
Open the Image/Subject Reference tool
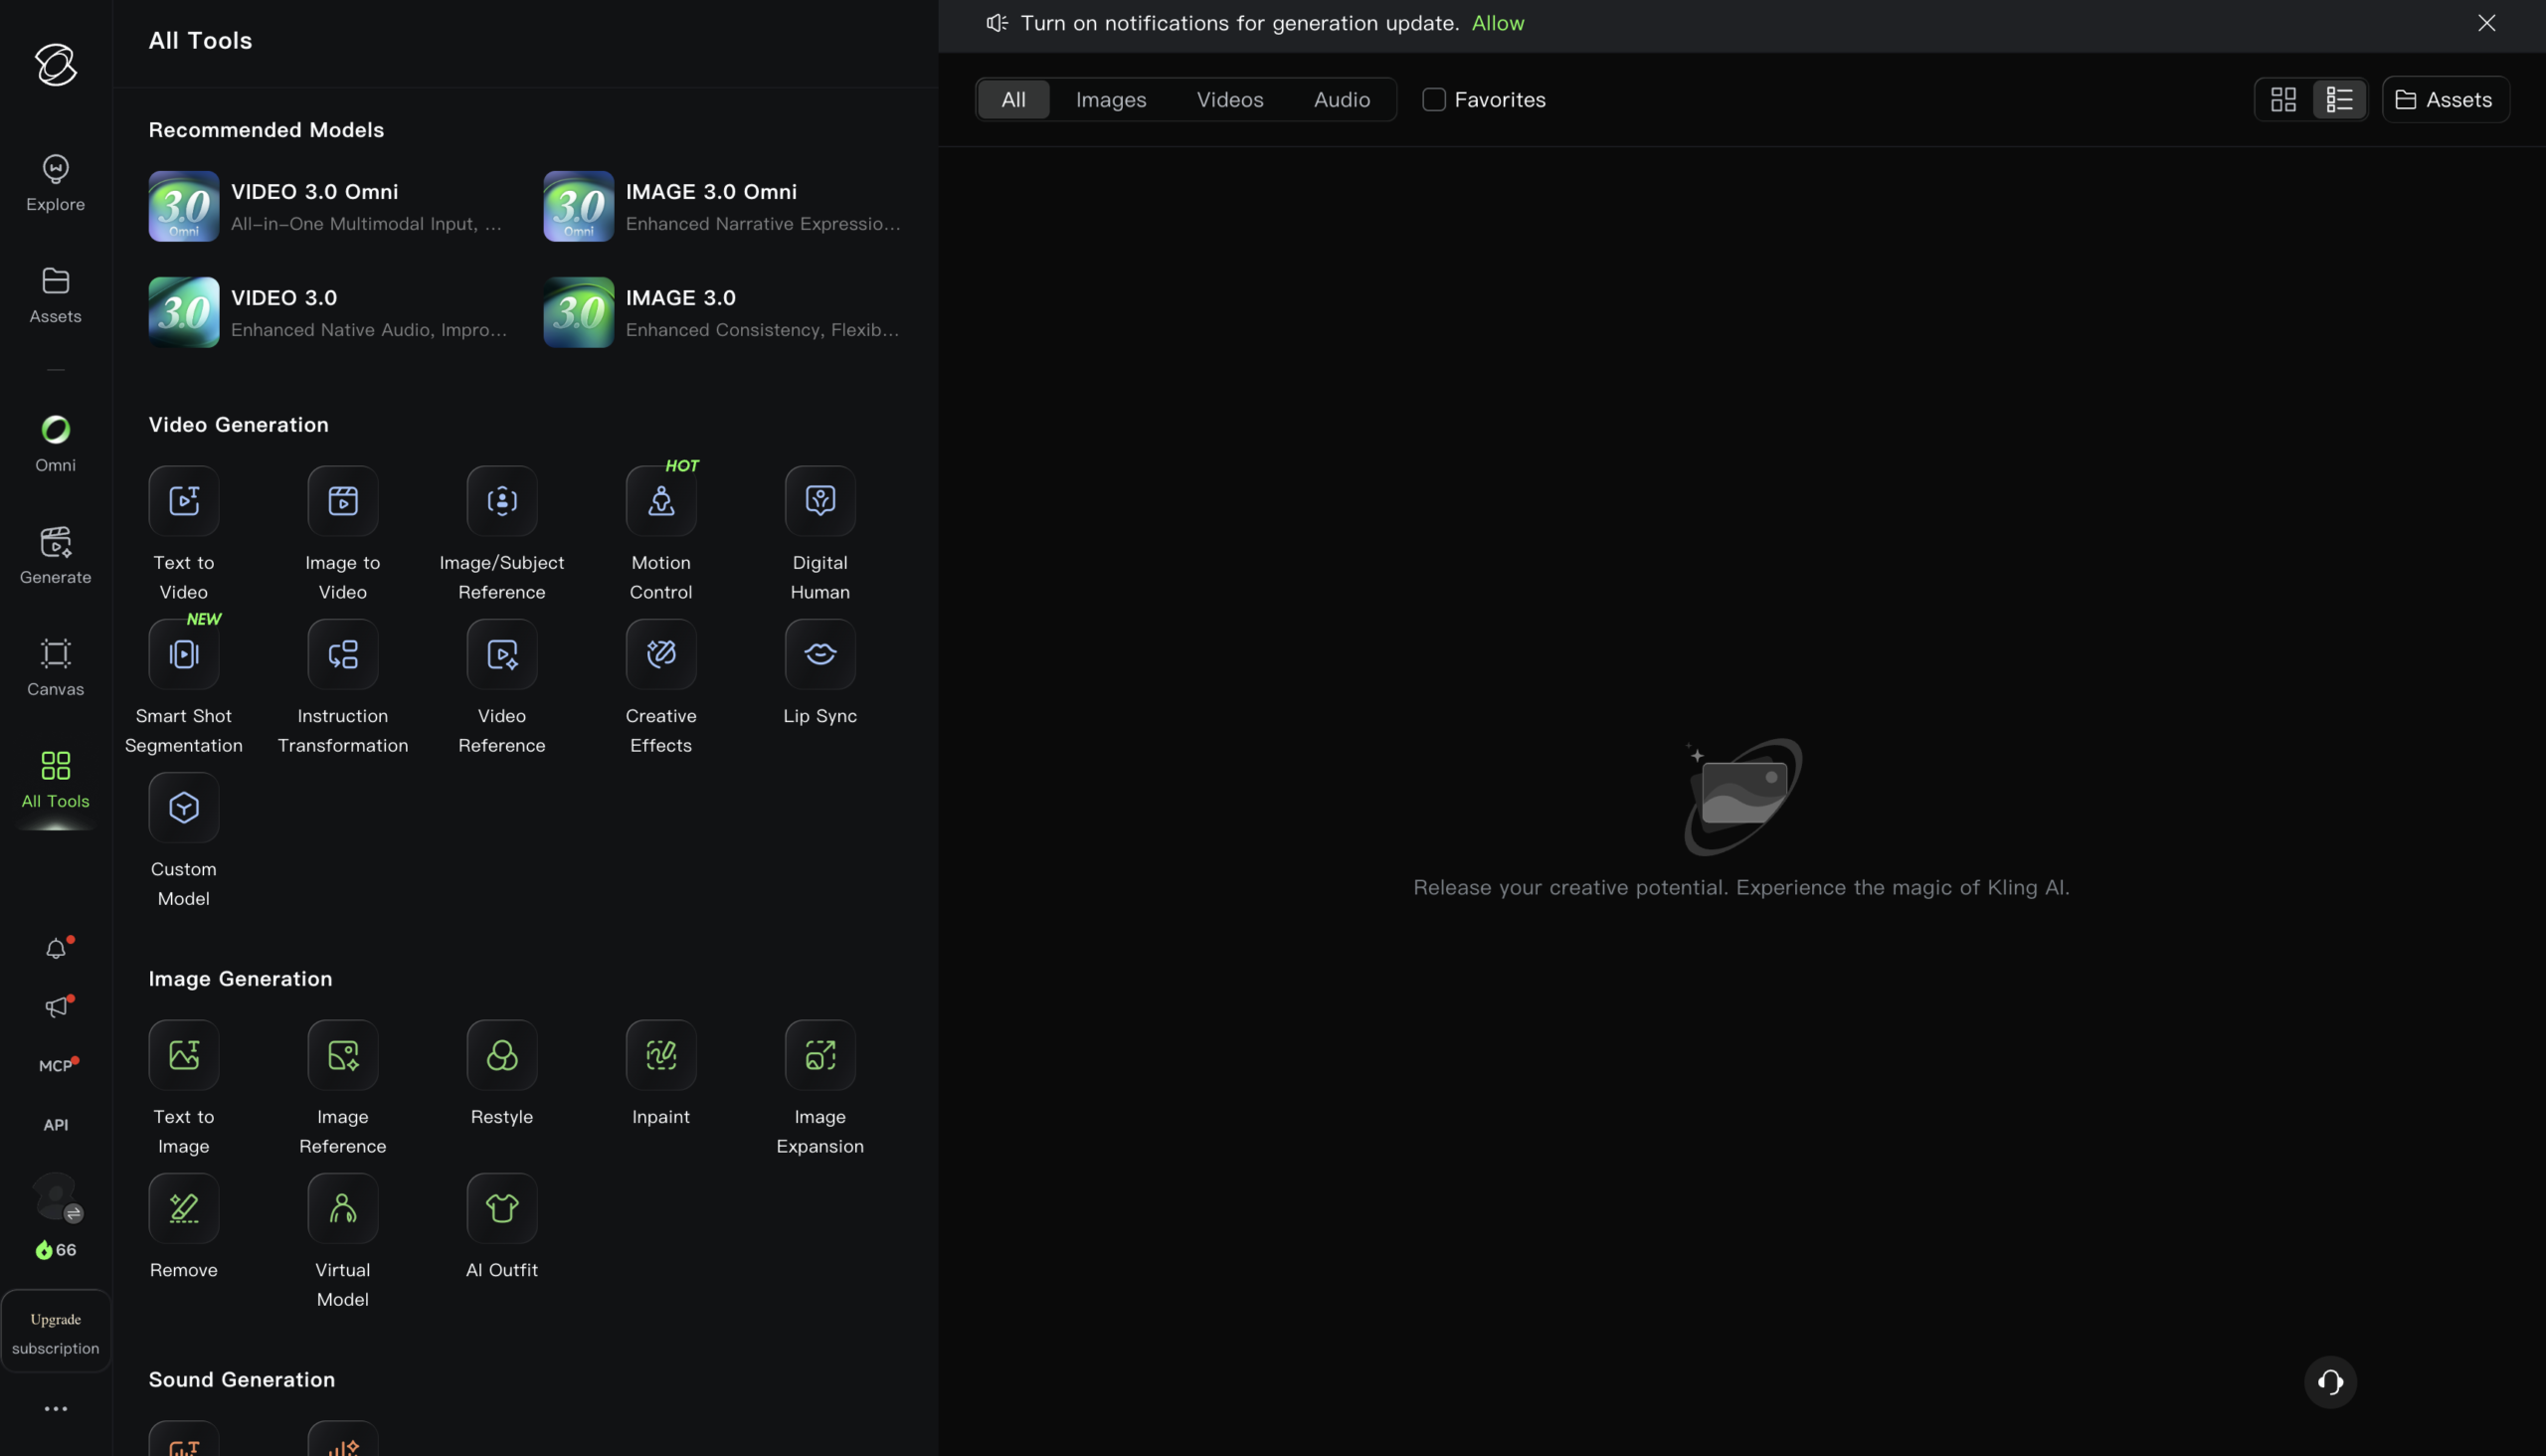click(x=502, y=534)
